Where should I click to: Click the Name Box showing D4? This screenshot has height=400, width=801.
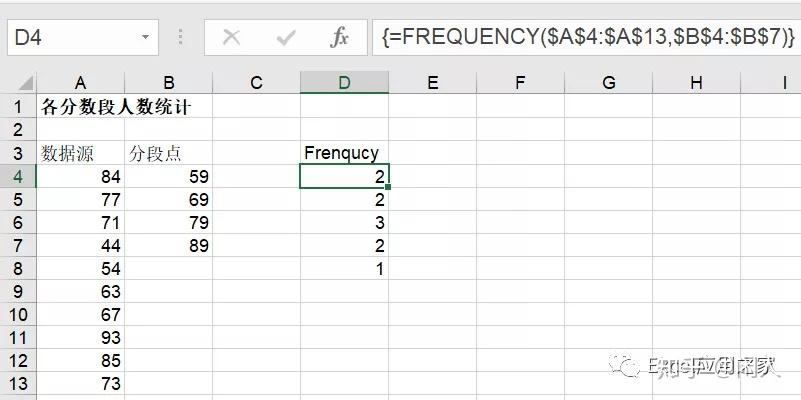pyautogui.click(x=83, y=37)
